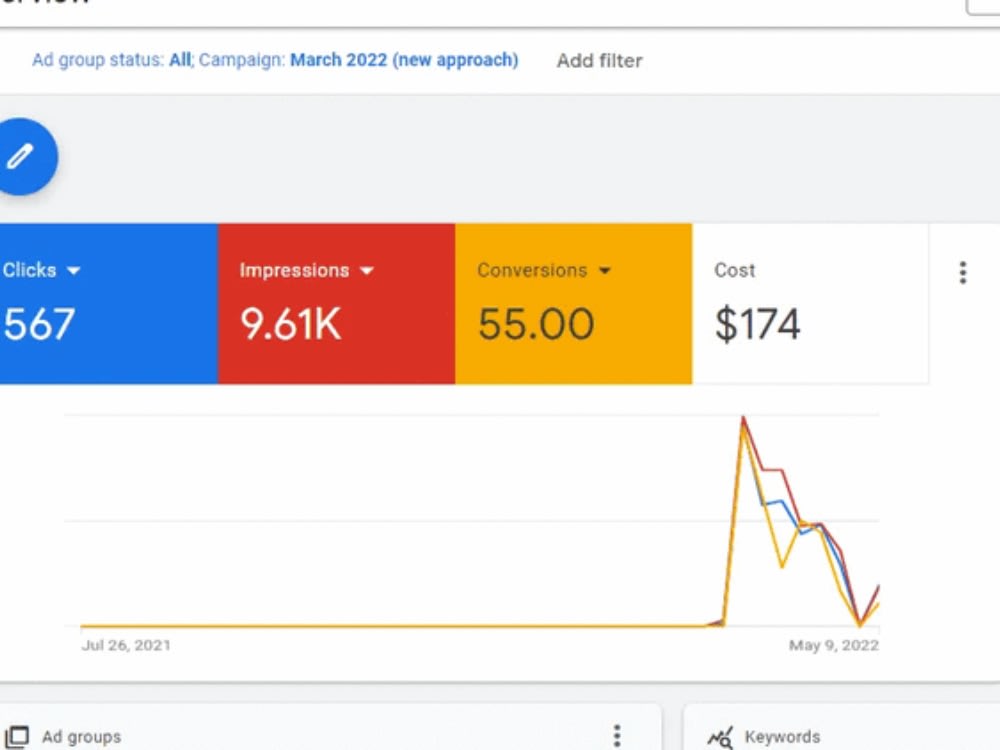Viewport: 1000px width, 750px height.
Task: Expand the Conversions metric dropdown arrow
Action: tap(605, 270)
